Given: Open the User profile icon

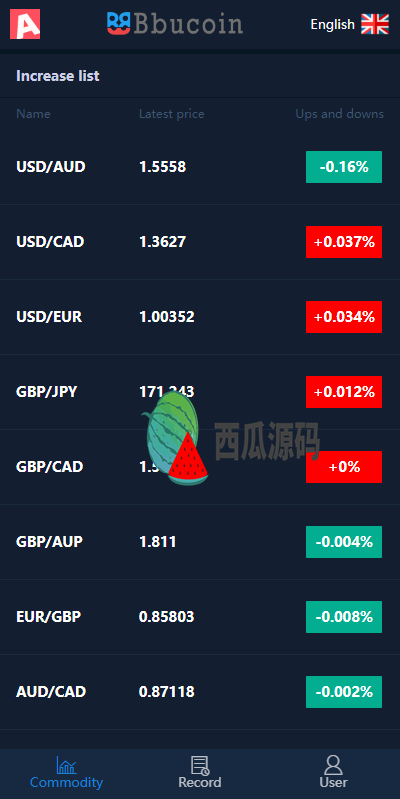Looking at the screenshot, I should 333,765.
